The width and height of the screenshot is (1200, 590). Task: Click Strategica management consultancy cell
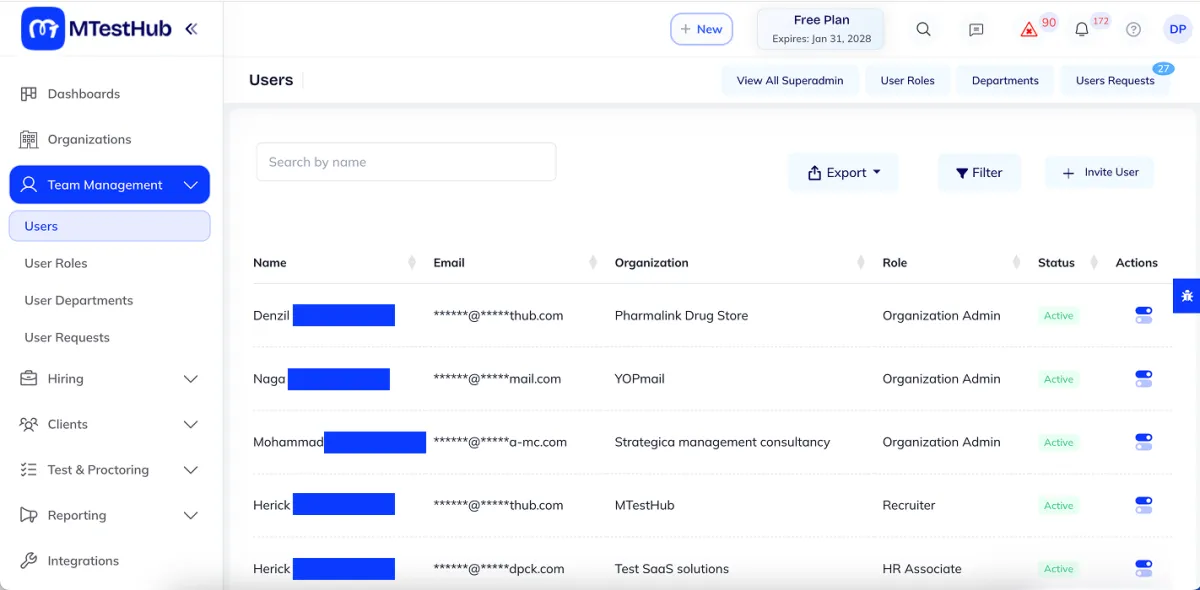(x=722, y=442)
